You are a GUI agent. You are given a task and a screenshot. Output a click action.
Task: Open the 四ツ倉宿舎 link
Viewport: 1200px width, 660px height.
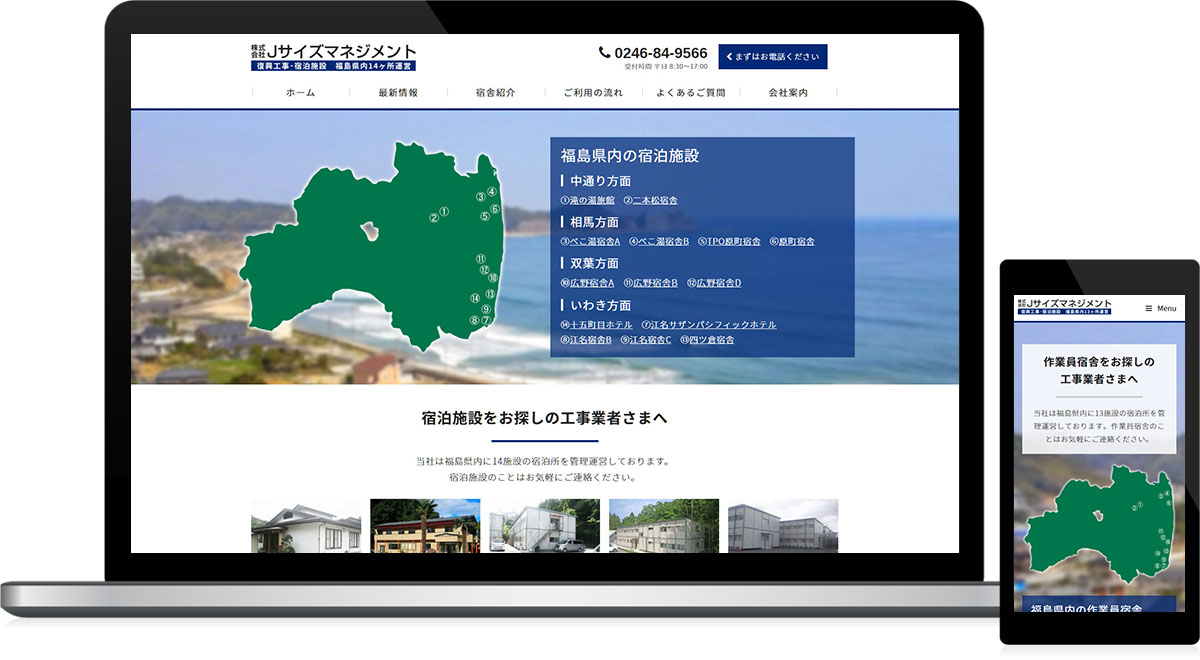pos(709,340)
